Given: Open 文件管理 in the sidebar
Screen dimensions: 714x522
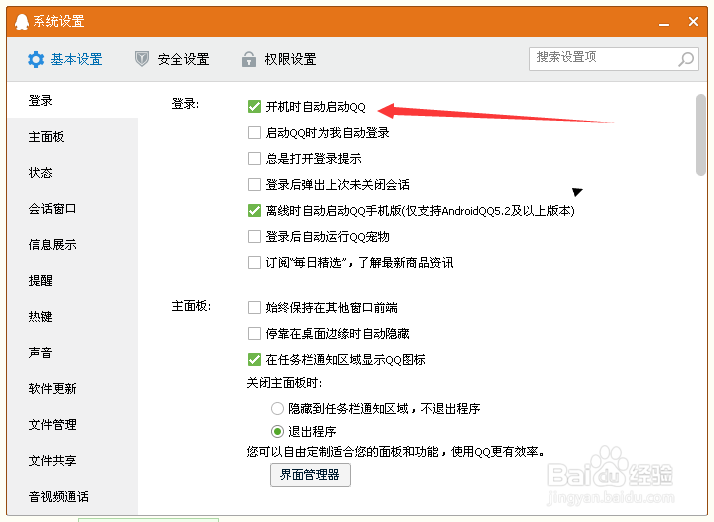Looking at the screenshot, I should (x=72, y=425).
